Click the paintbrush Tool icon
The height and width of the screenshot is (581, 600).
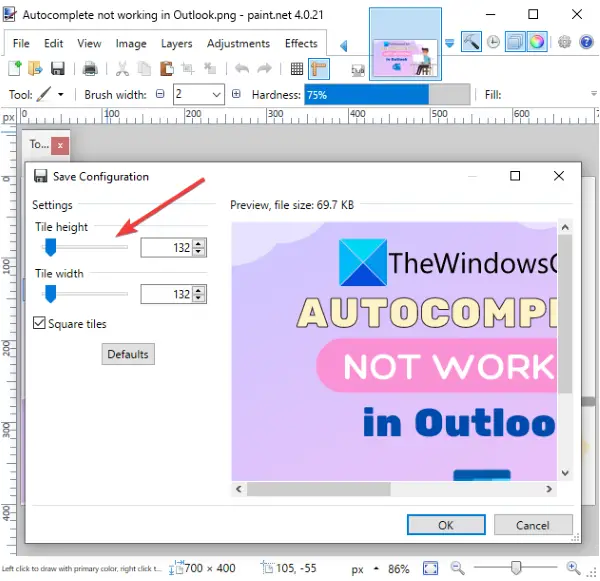[44, 94]
